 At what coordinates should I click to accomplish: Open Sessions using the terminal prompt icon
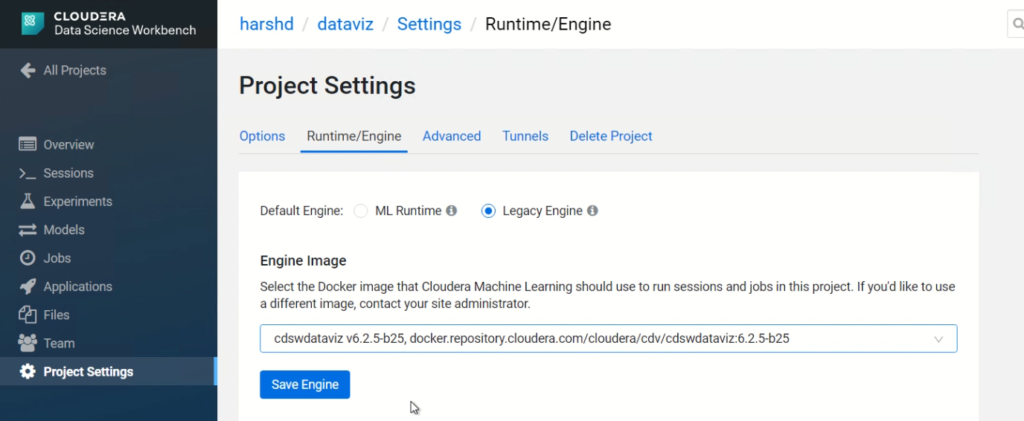(x=27, y=173)
